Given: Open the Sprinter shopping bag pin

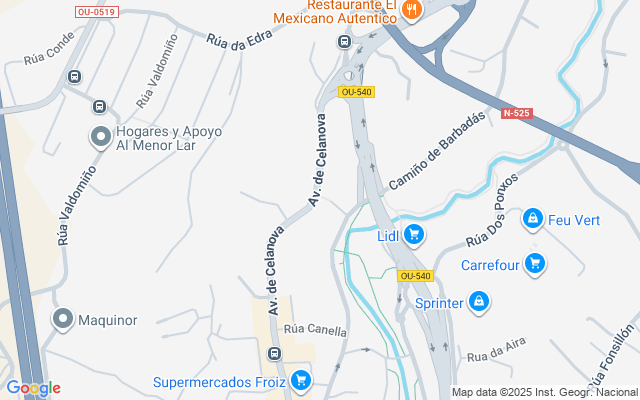Looking at the screenshot, I should [479, 302].
